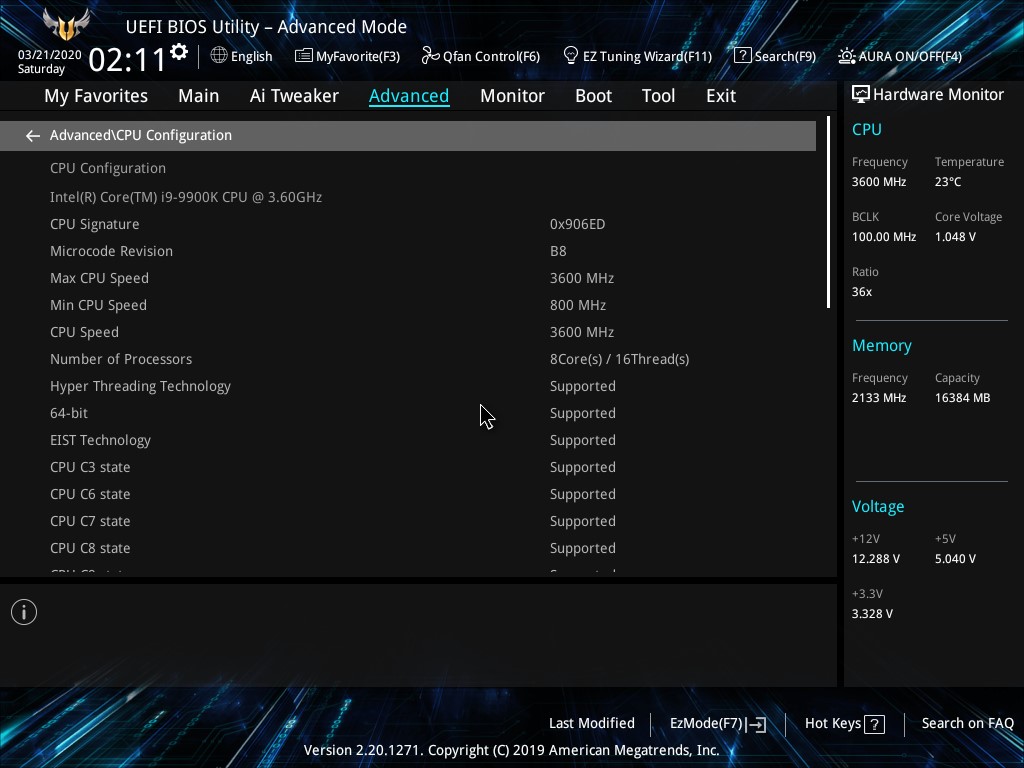Screen dimensions: 1024x768
Task: Select CPU C8 state row
Action: (x=408, y=548)
